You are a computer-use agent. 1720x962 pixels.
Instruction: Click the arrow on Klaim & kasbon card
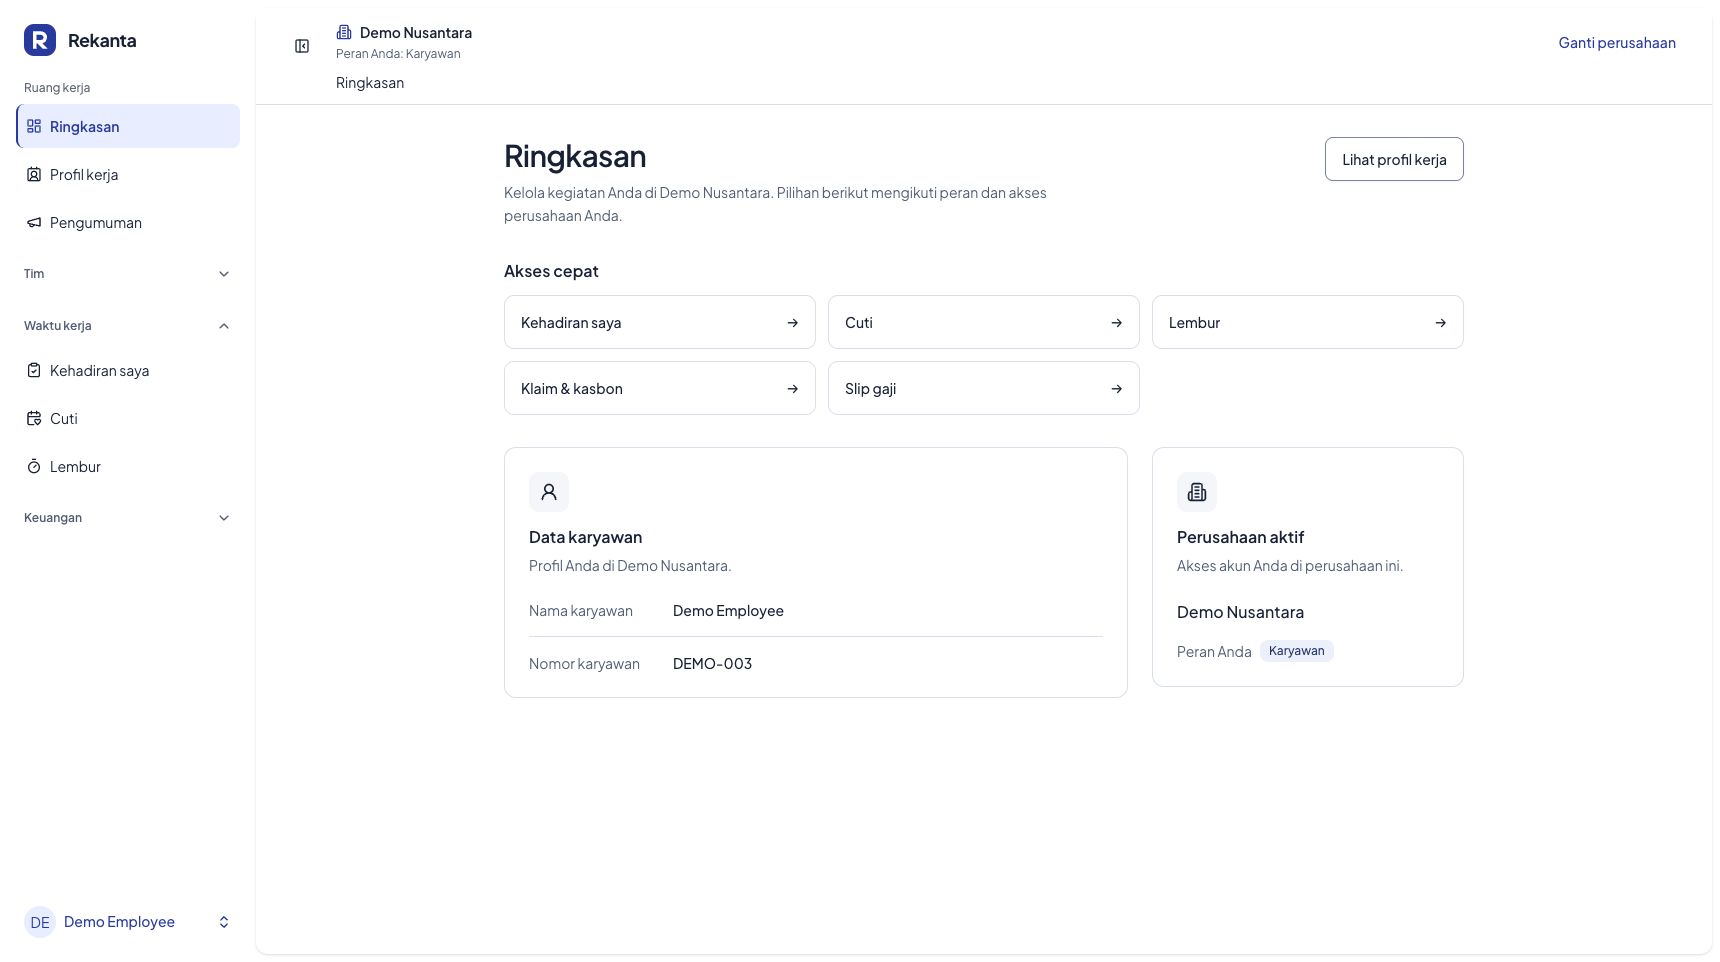click(793, 388)
